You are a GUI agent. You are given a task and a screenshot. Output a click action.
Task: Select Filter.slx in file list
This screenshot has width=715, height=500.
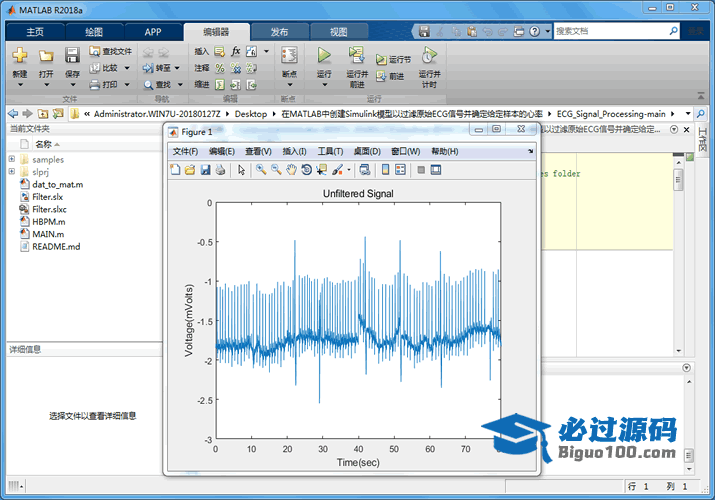47,197
